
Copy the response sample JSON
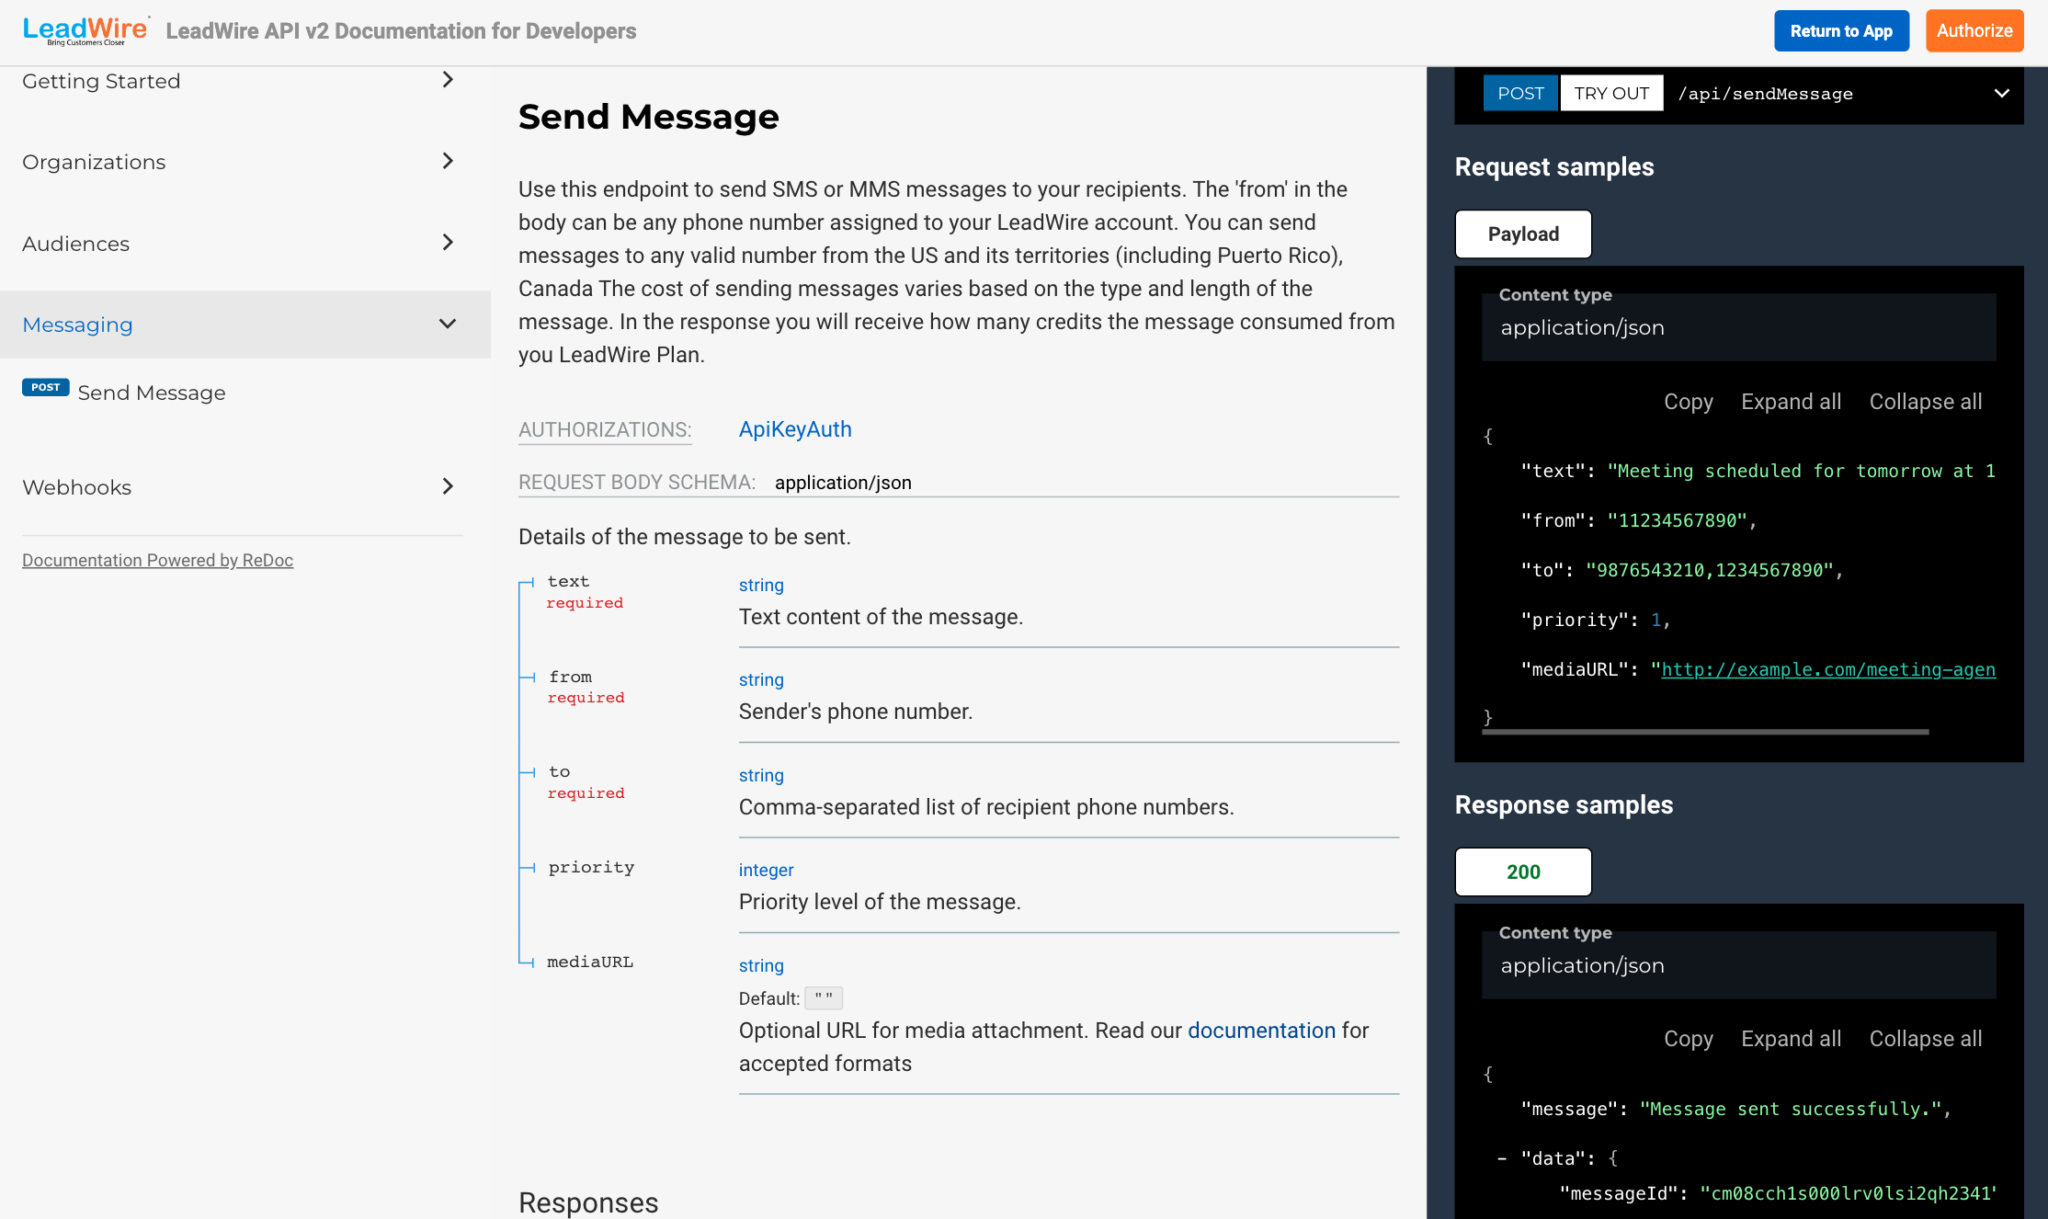[x=1688, y=1039]
